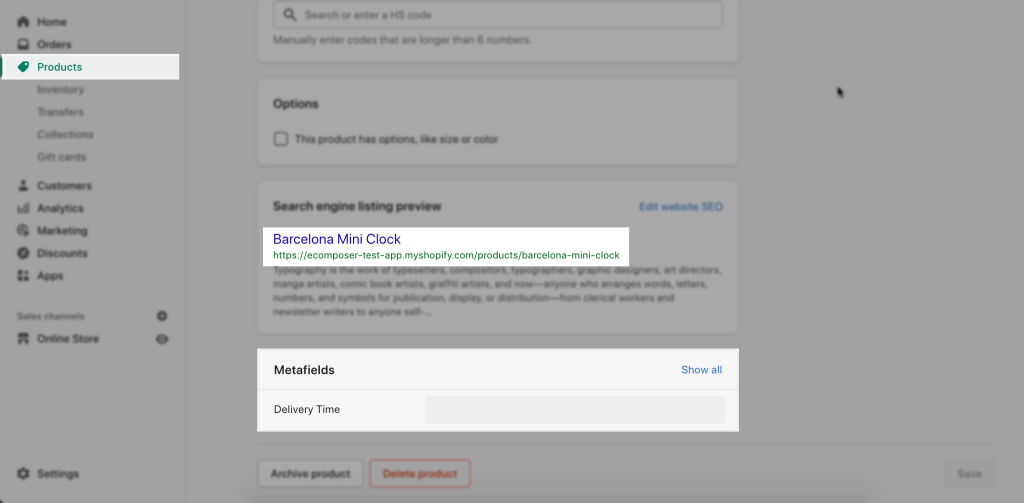This screenshot has height=503, width=1024.
Task: Click the Discounts badge icon
Action: tap(23, 253)
